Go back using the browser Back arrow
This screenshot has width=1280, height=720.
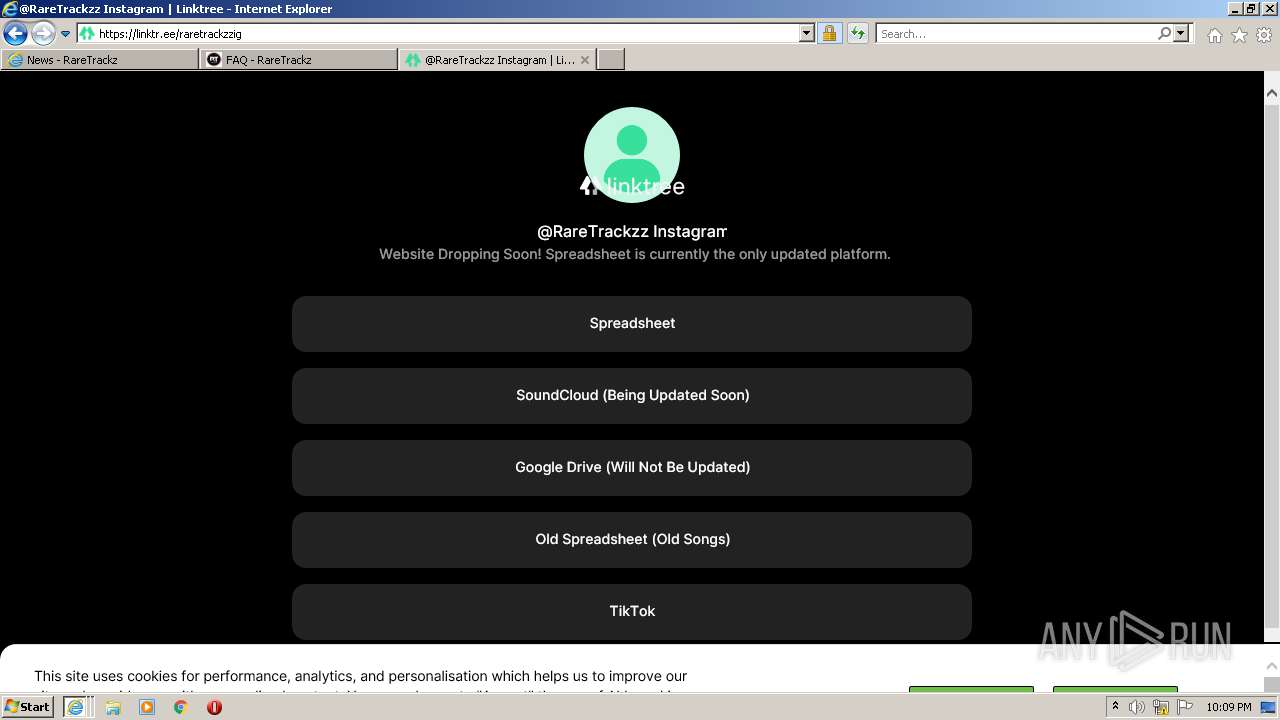[15, 34]
